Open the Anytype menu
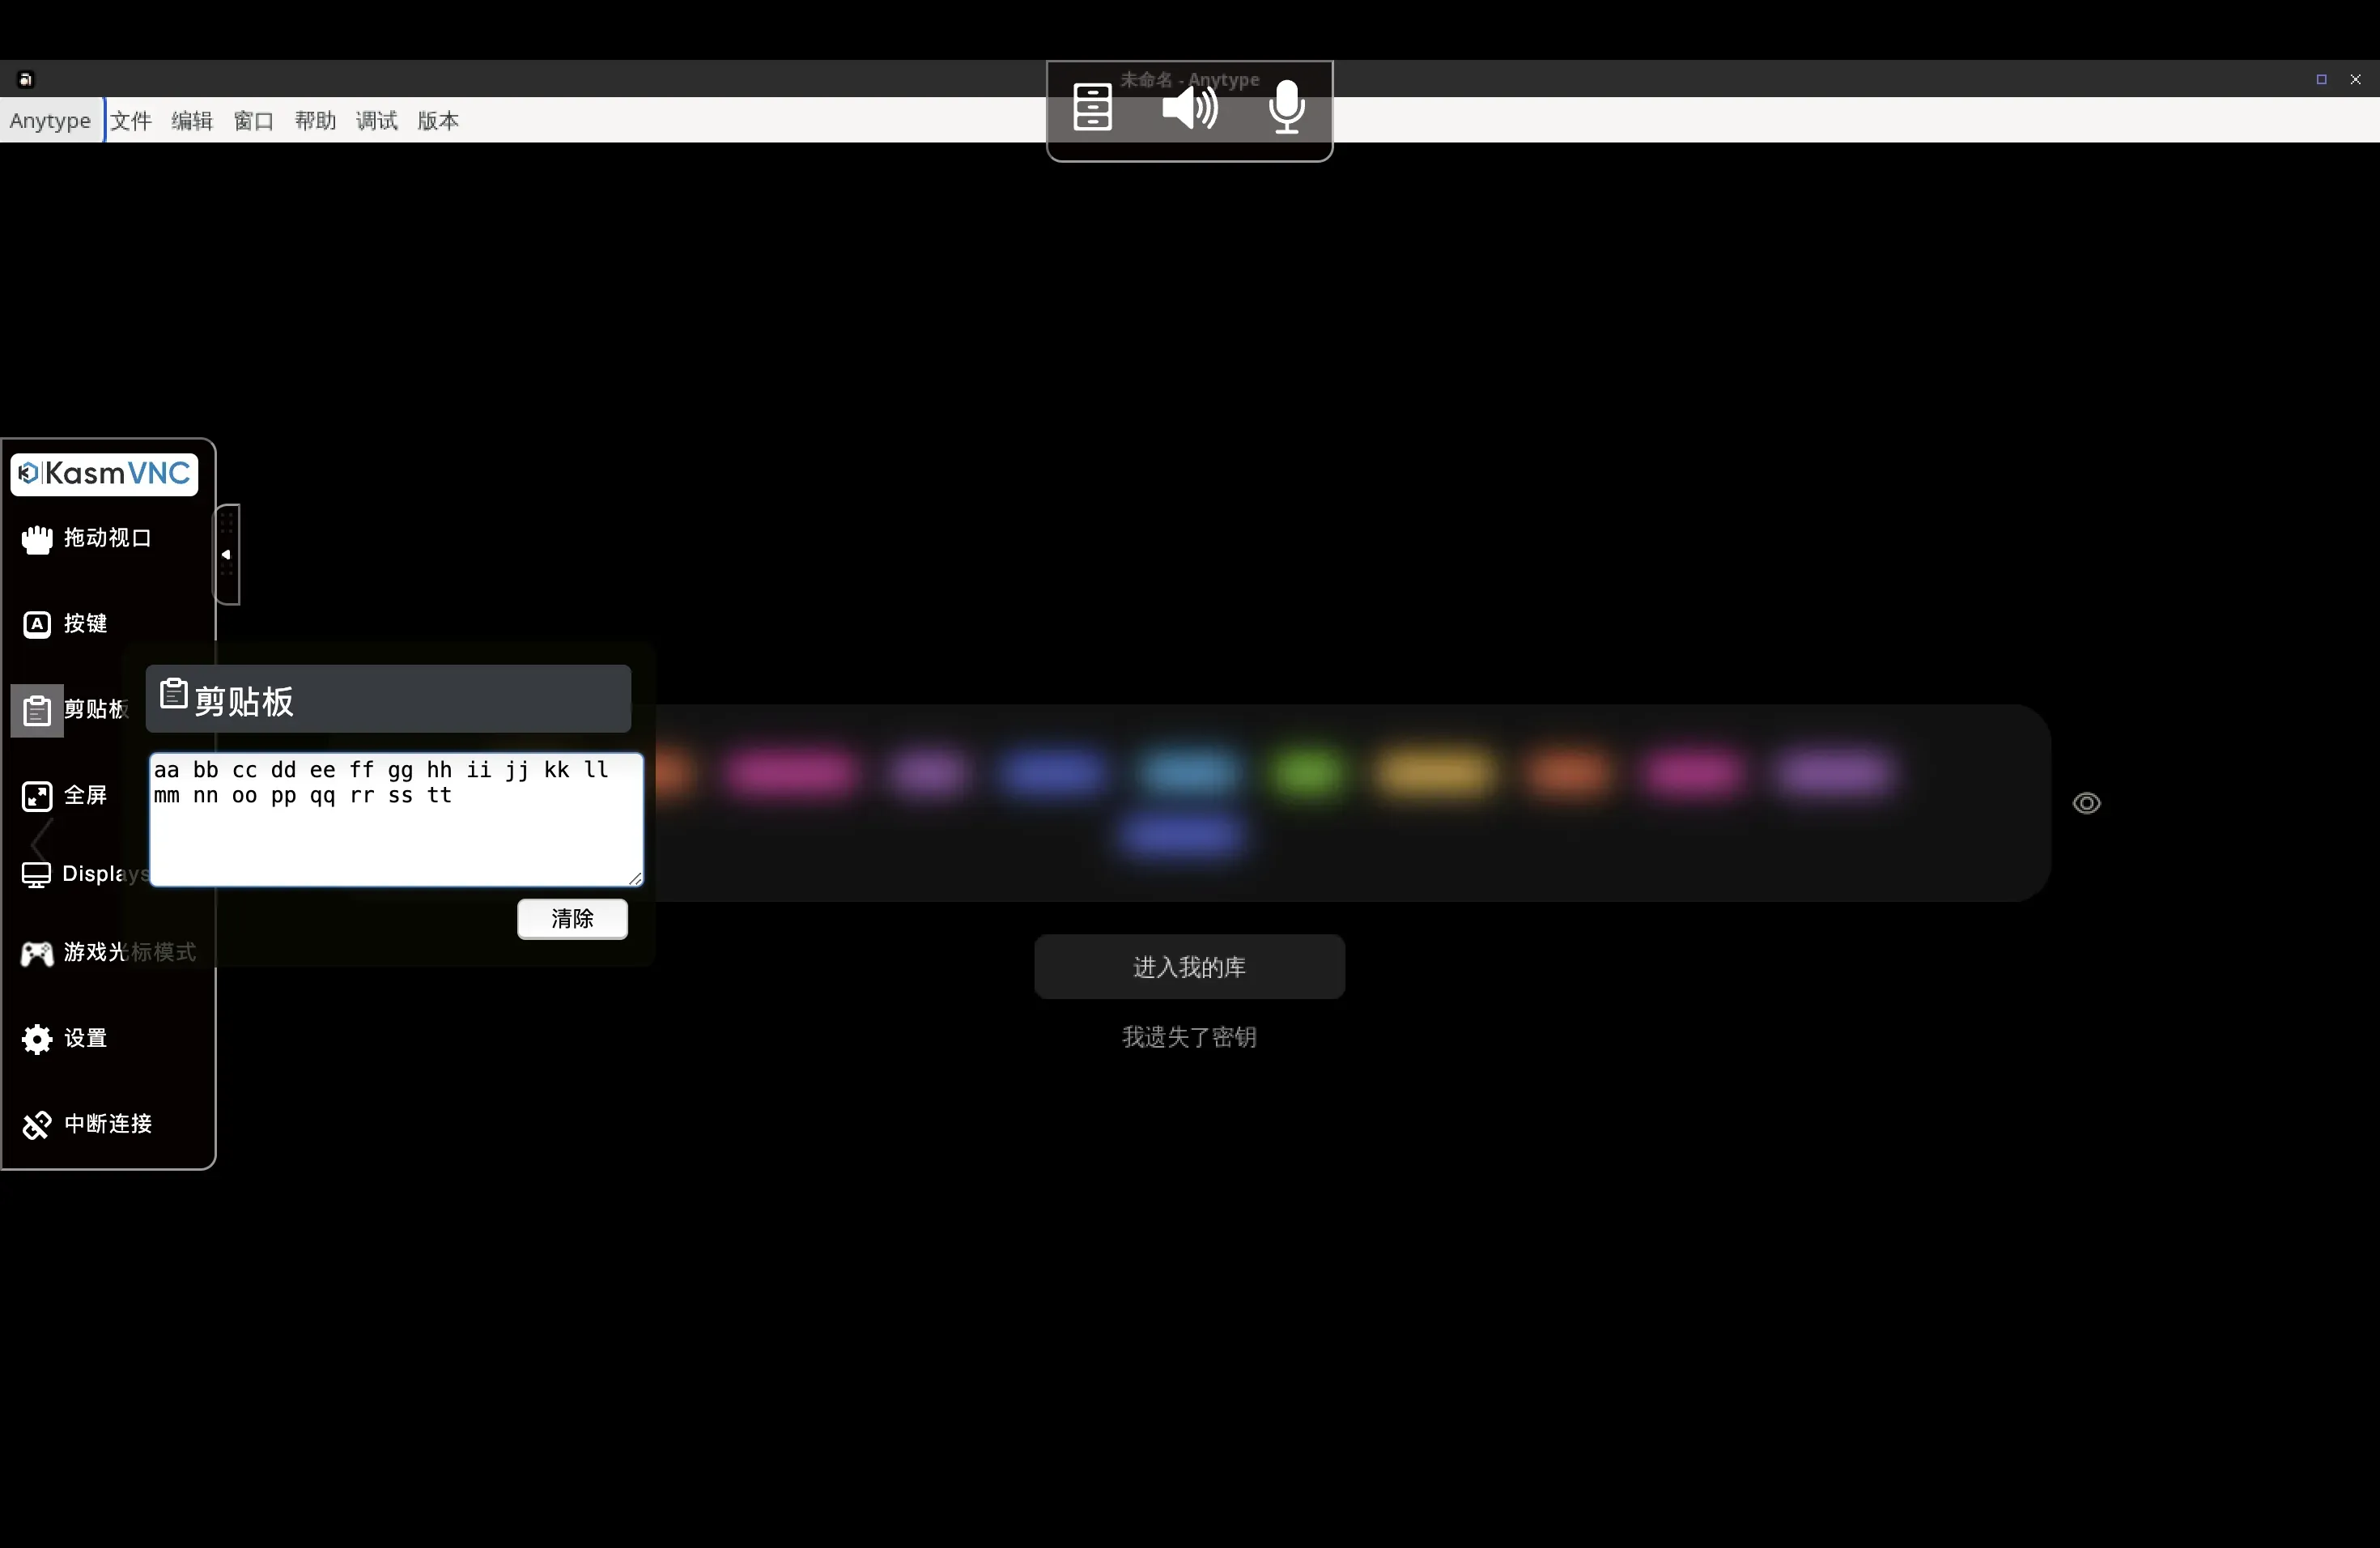The height and width of the screenshot is (1548, 2380). click(x=50, y=121)
